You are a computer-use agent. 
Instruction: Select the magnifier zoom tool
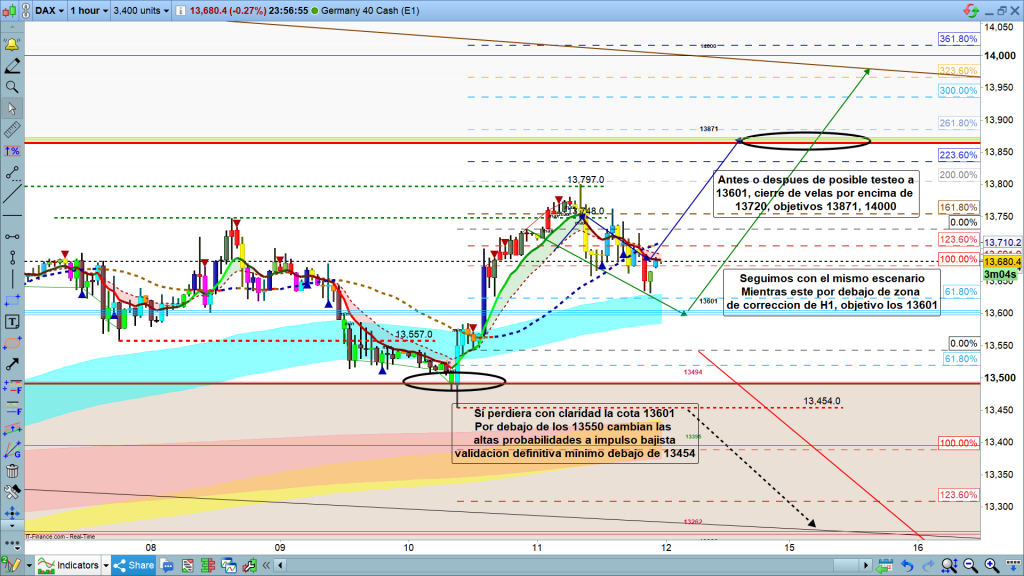coord(12,87)
